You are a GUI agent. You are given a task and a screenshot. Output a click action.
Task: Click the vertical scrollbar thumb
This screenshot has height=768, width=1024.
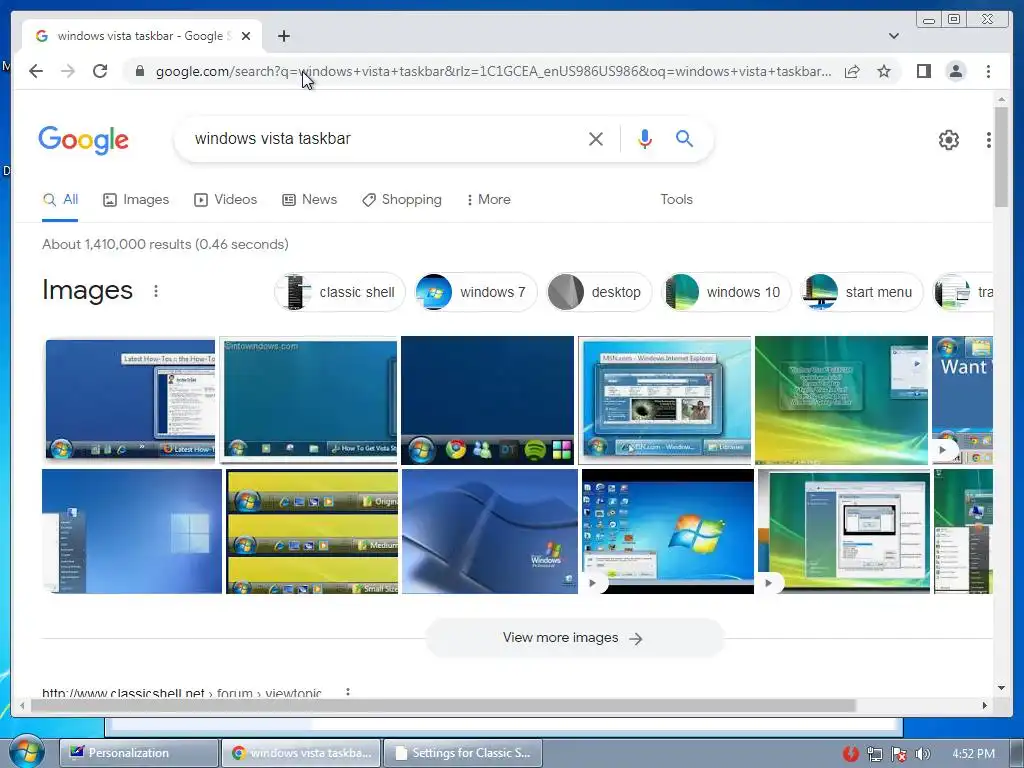click(1001, 157)
